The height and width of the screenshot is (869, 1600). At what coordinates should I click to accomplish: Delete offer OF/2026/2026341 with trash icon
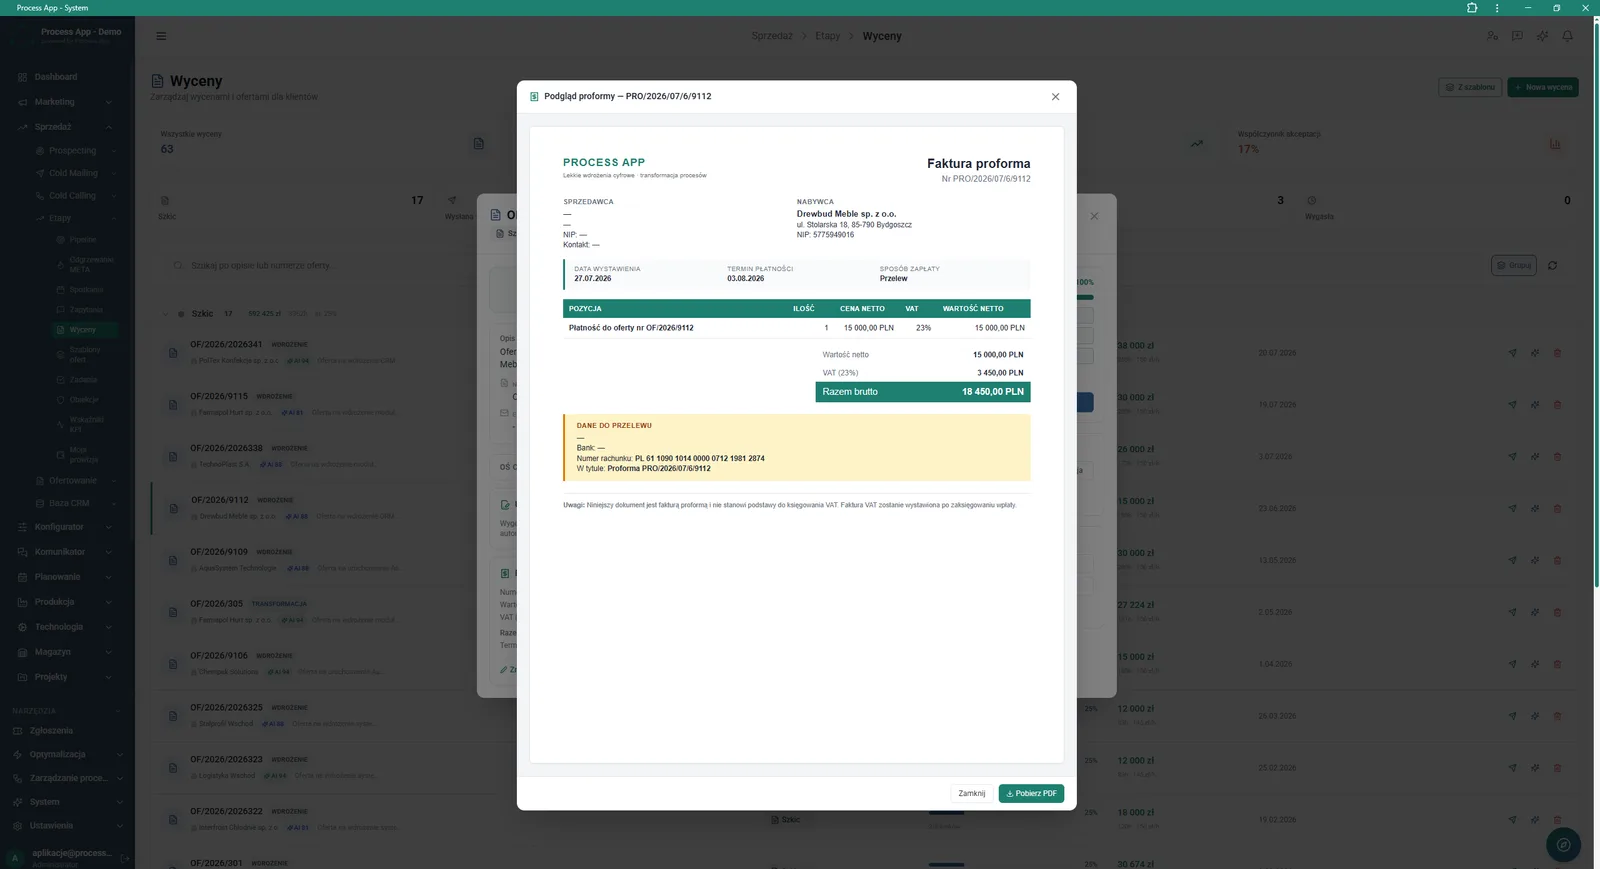click(x=1557, y=353)
